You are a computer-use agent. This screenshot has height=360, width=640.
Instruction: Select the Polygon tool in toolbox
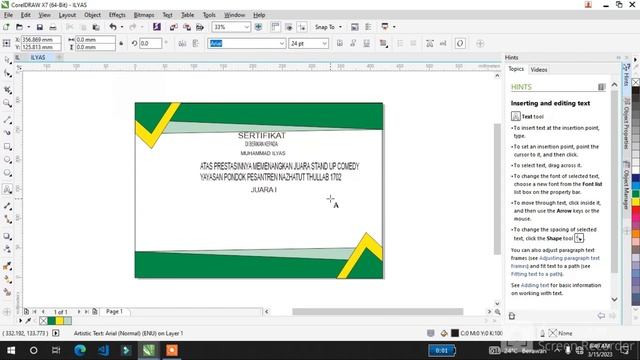(x=7, y=173)
